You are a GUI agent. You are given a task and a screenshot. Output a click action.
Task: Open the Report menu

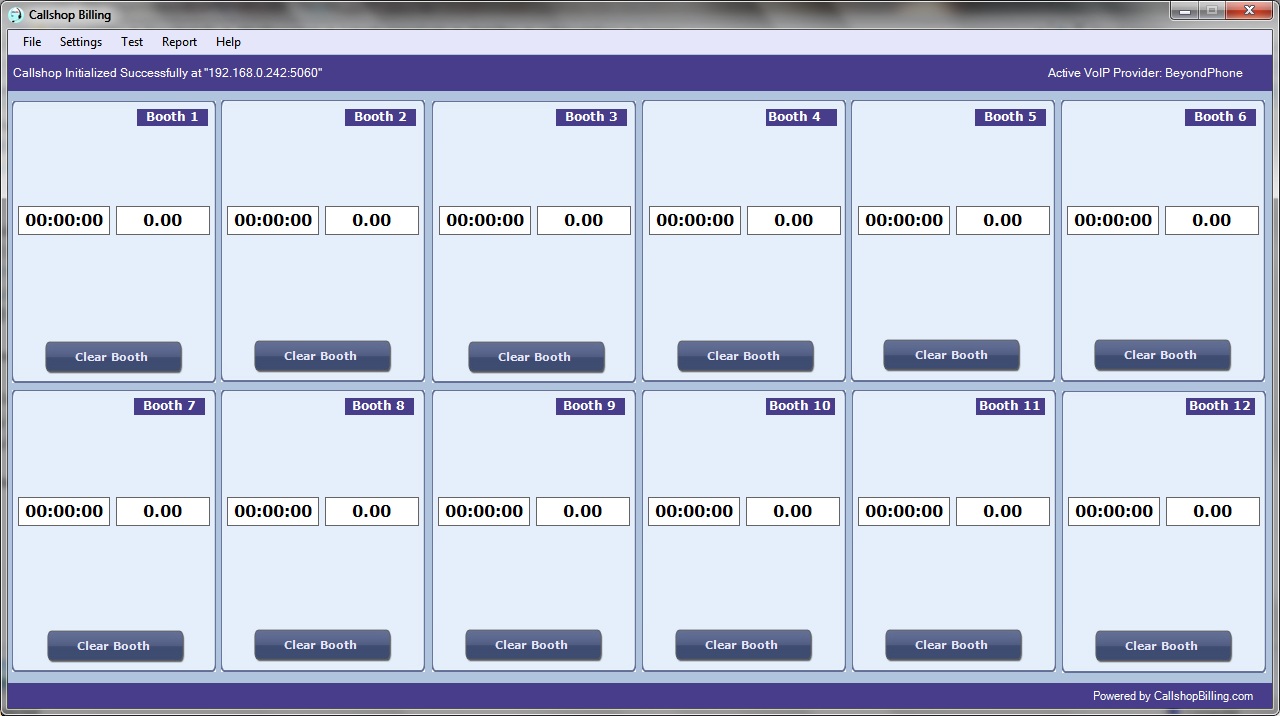tap(180, 42)
